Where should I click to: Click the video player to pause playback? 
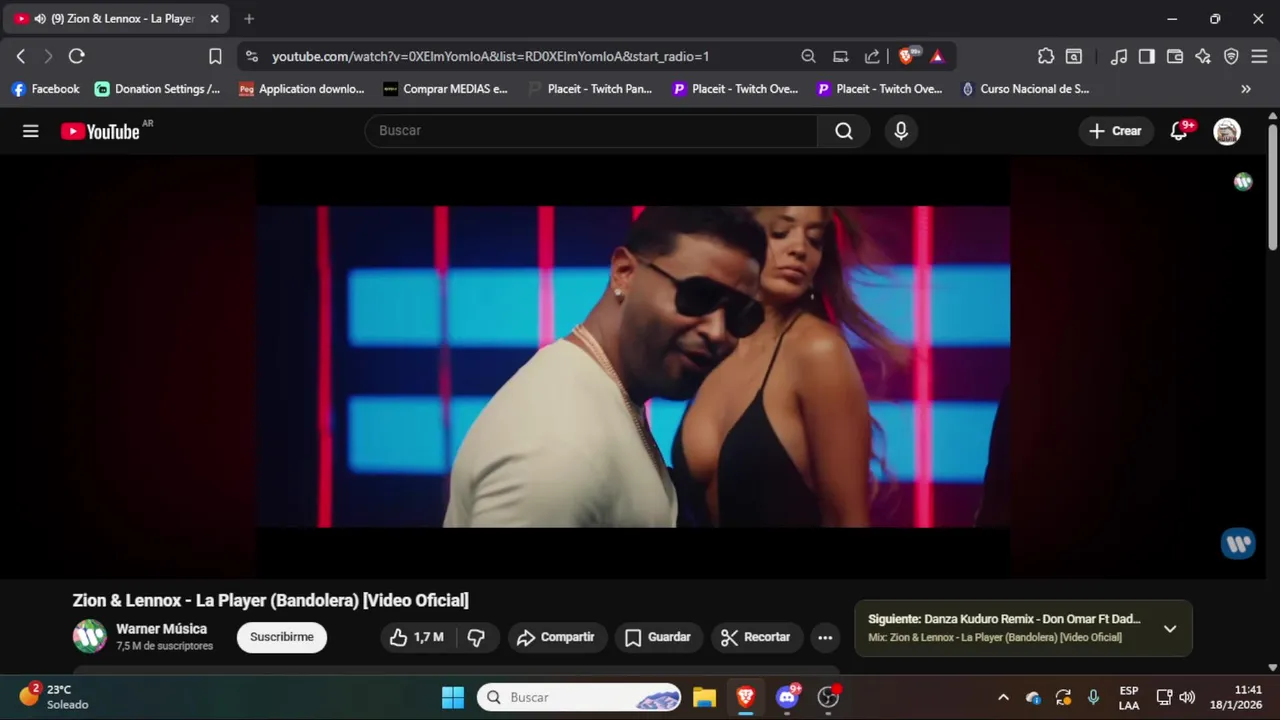pos(633,366)
